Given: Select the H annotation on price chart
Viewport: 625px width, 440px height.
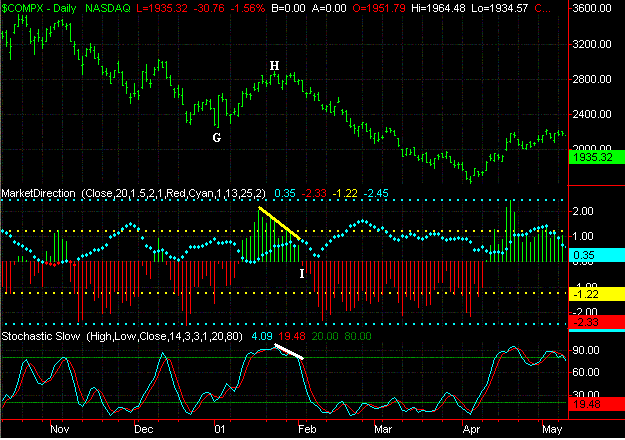Looking at the screenshot, I should pyautogui.click(x=274, y=65).
